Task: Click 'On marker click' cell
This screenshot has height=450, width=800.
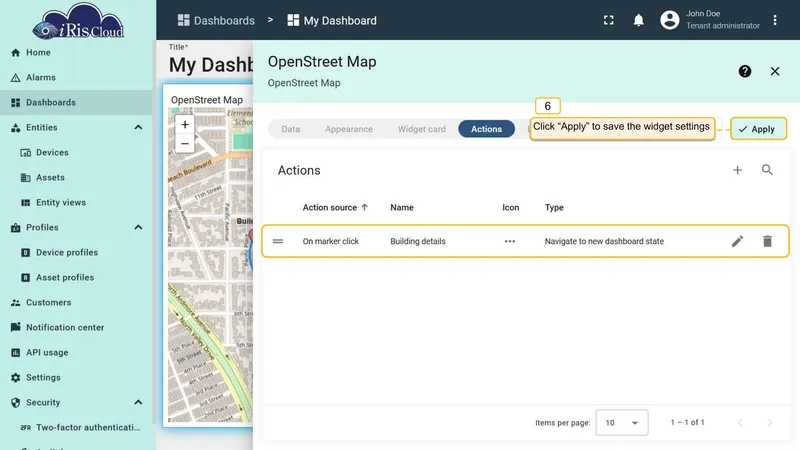Action: coord(331,241)
